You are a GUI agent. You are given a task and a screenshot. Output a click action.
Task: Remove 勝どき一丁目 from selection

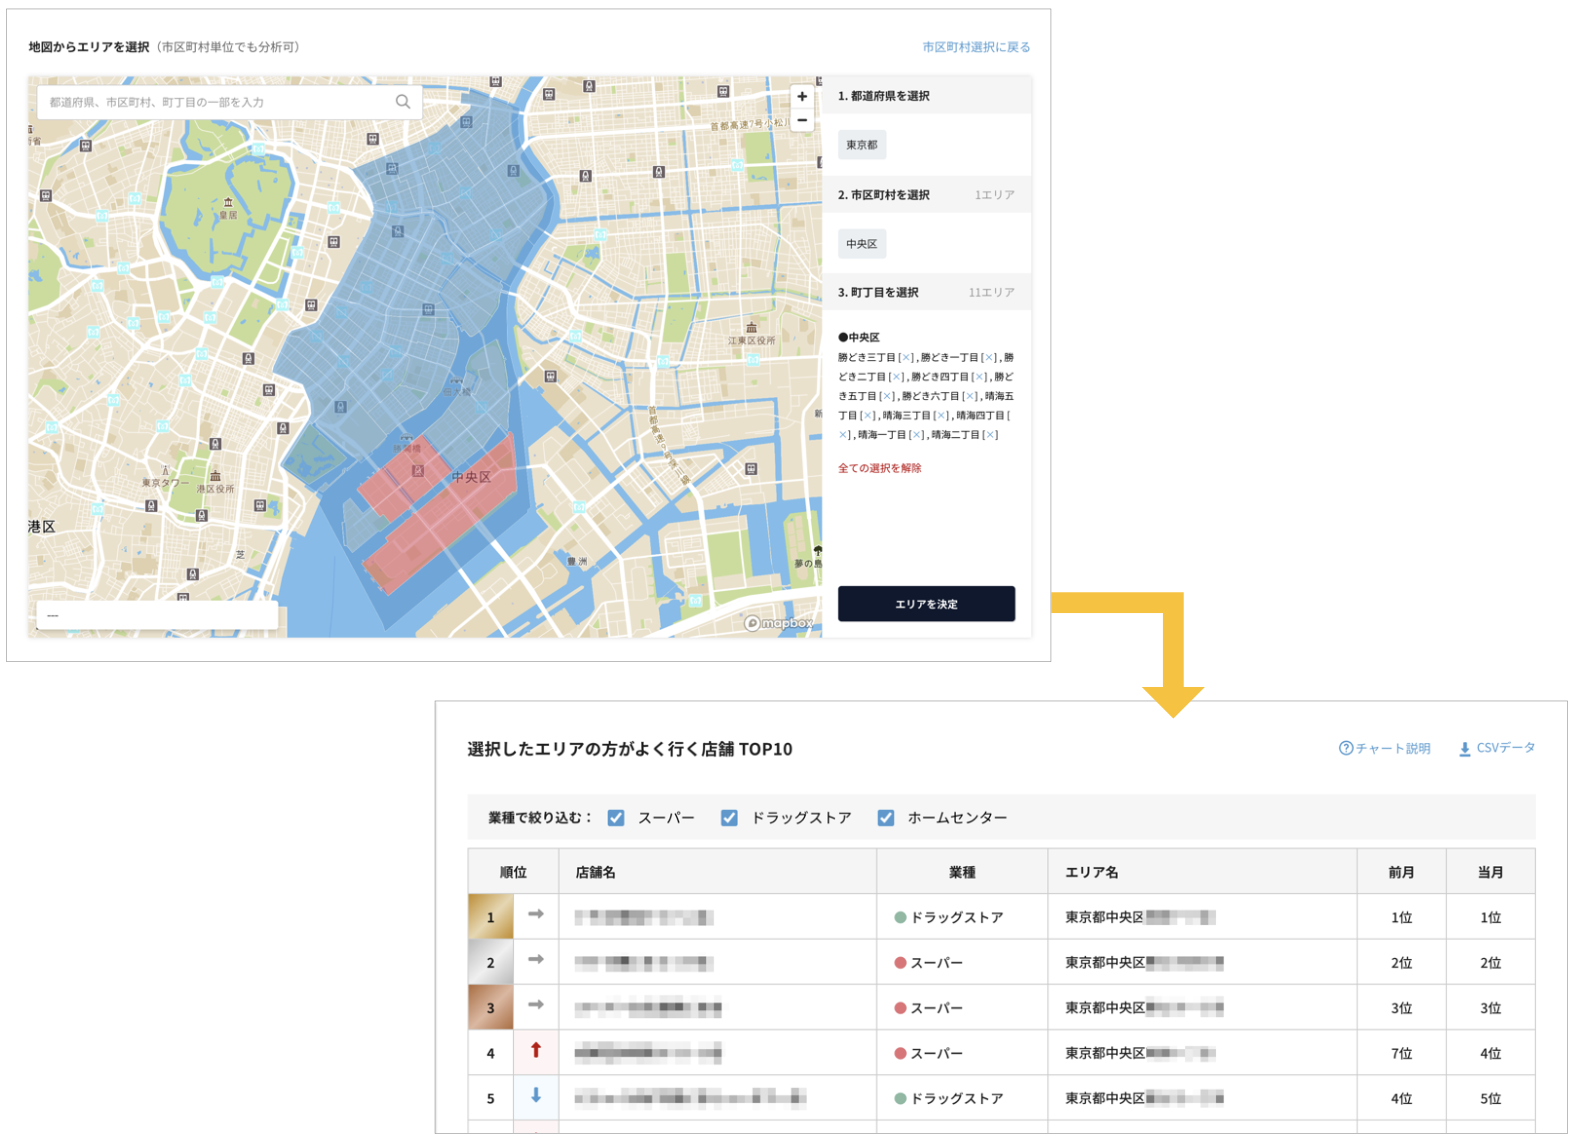point(988,358)
